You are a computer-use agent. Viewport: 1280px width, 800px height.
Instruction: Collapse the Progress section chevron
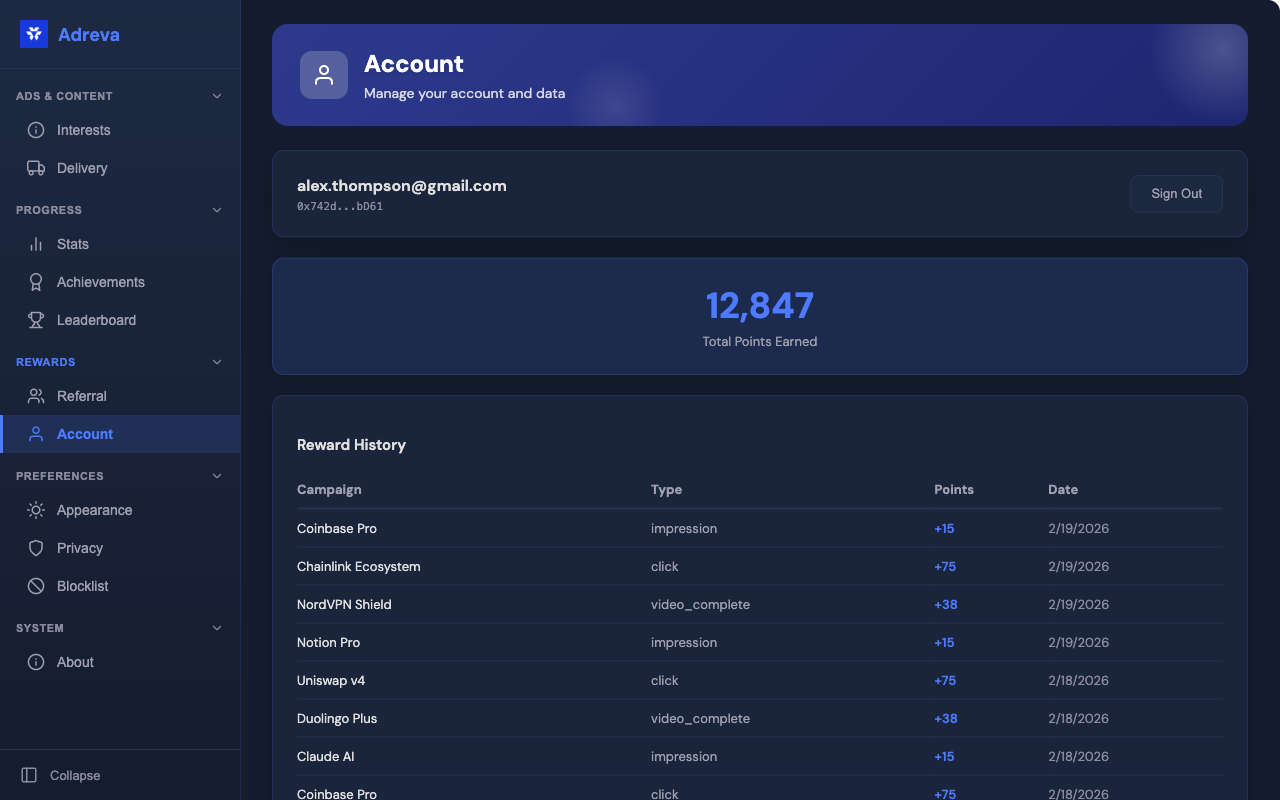[217, 210]
